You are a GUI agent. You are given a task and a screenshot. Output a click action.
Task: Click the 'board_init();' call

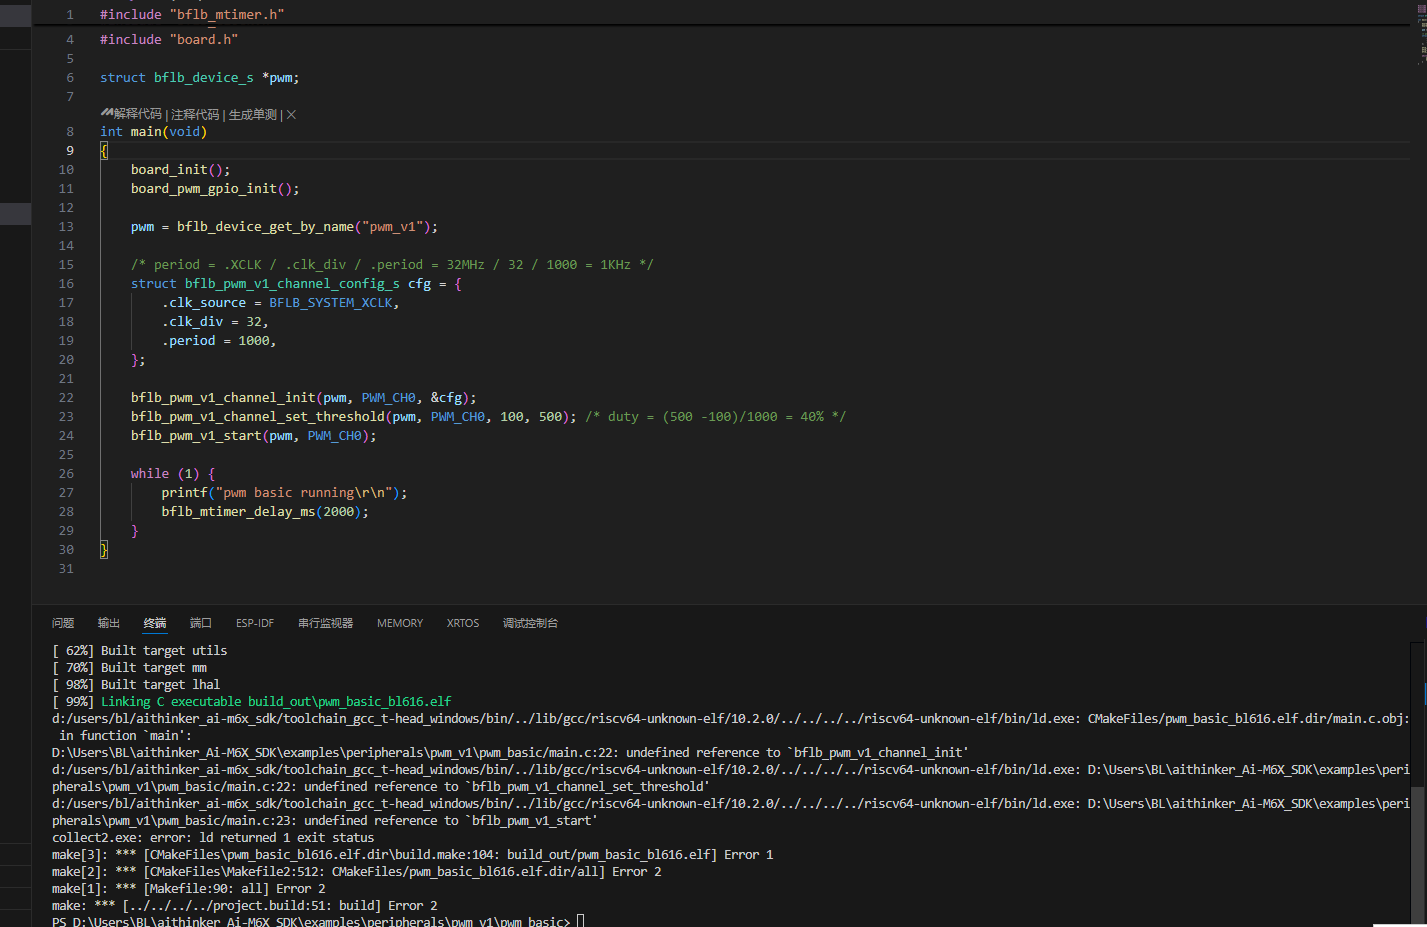click(x=180, y=170)
